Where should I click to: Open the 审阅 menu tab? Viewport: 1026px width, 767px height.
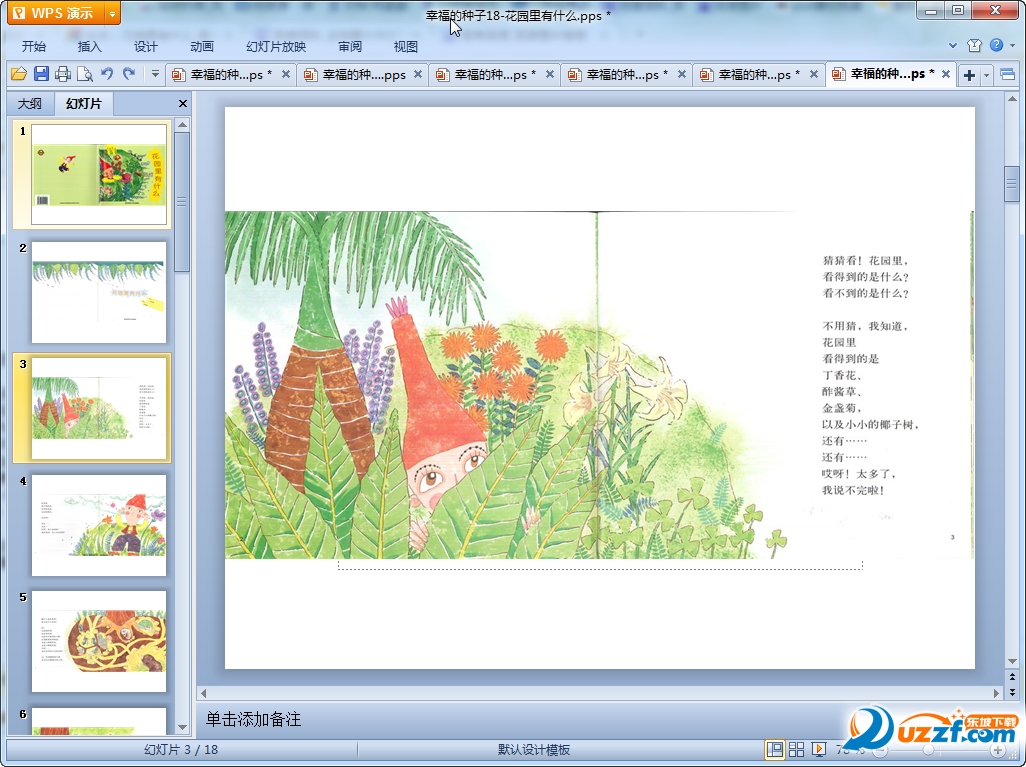350,46
